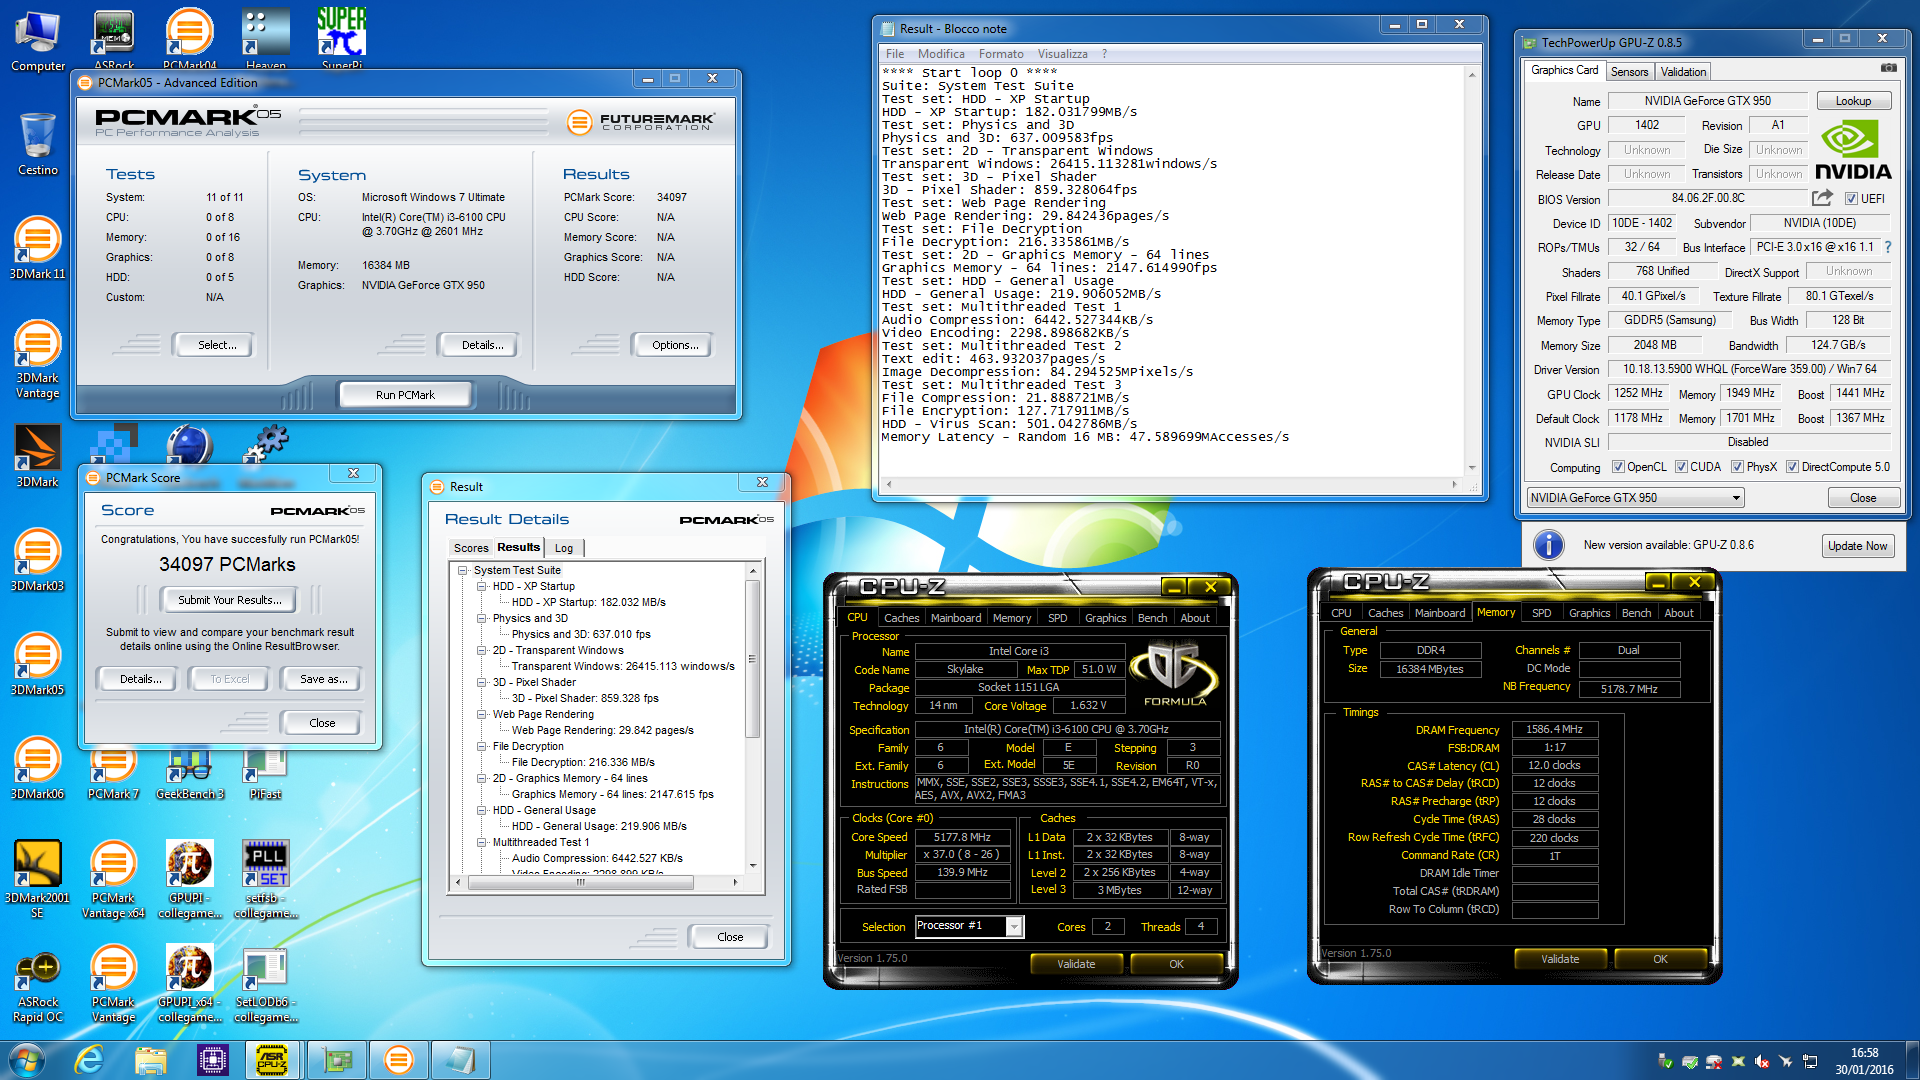Launch the 3DMark Vantage desktop shortcut
Image resolution: width=1920 pixels, height=1080 pixels.
click(38, 358)
